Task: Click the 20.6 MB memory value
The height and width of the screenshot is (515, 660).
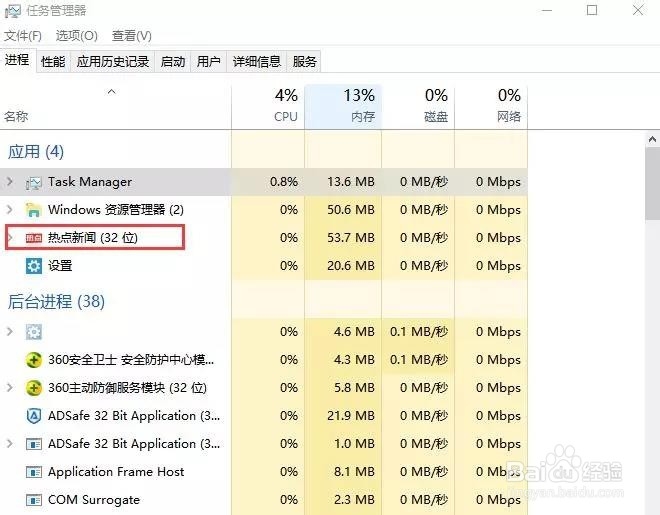Action: (351, 266)
